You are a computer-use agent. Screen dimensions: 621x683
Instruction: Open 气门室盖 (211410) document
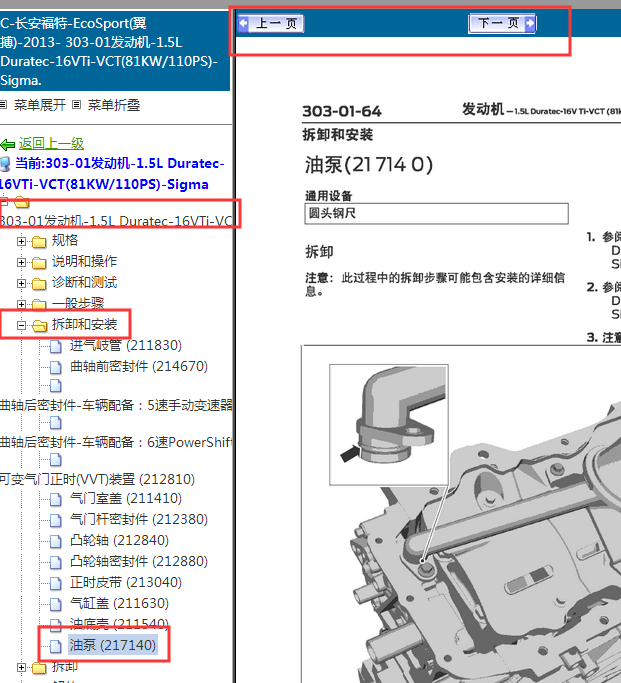[x=126, y=498]
